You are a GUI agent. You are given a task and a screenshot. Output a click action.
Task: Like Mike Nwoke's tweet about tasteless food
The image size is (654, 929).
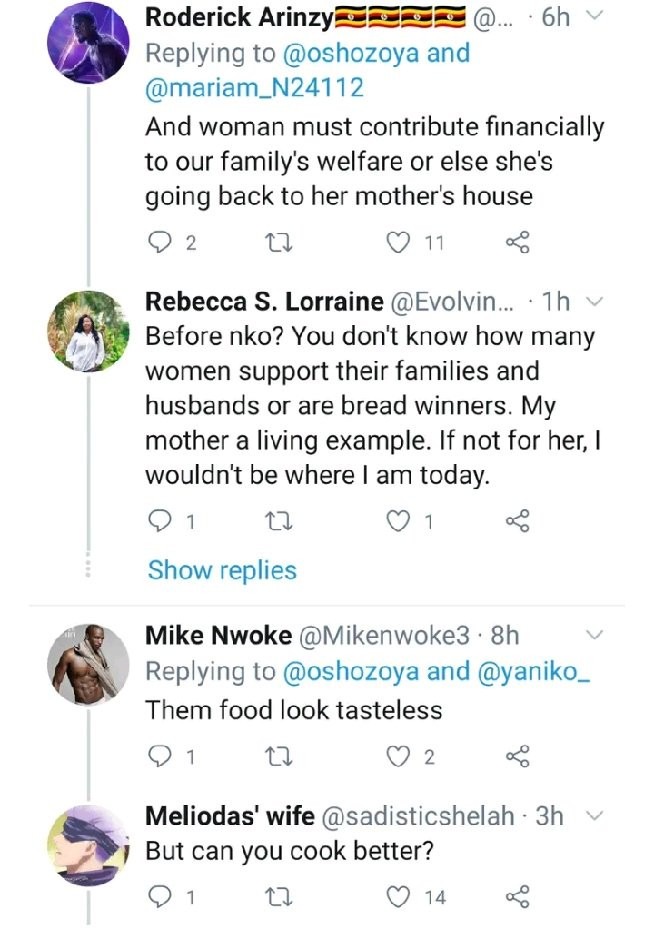coord(398,757)
